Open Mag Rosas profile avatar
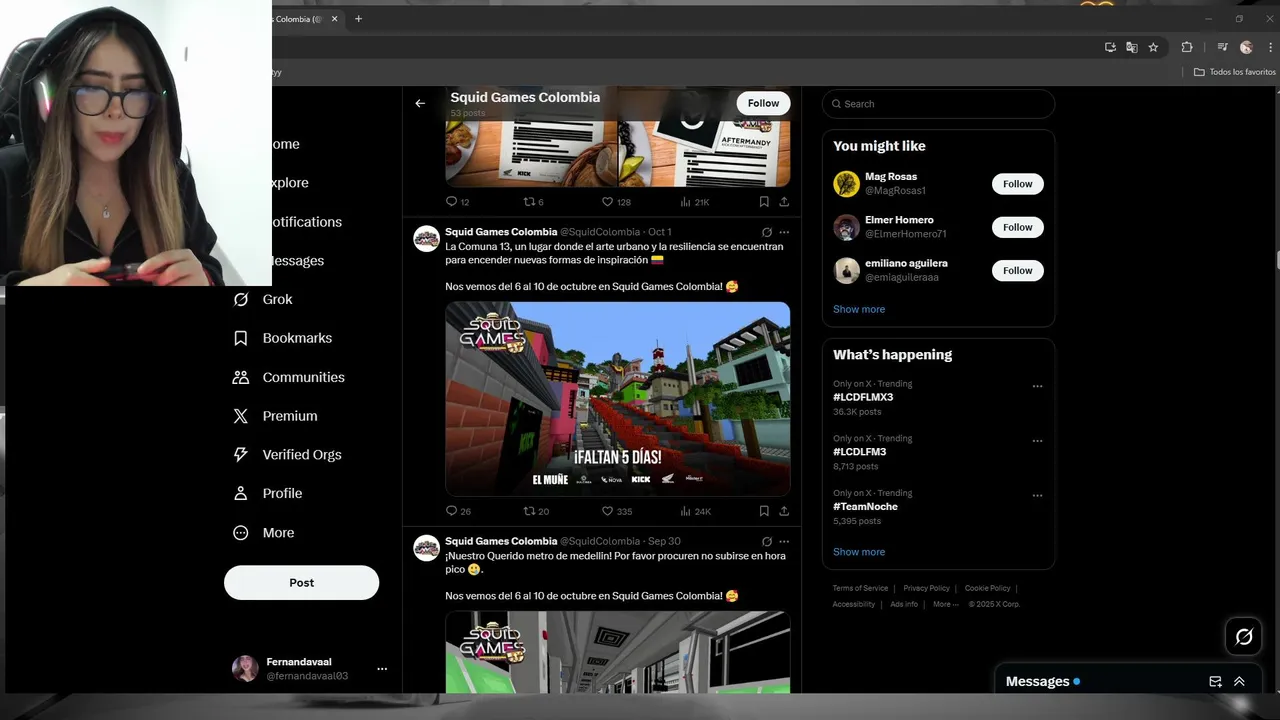 pyautogui.click(x=847, y=184)
